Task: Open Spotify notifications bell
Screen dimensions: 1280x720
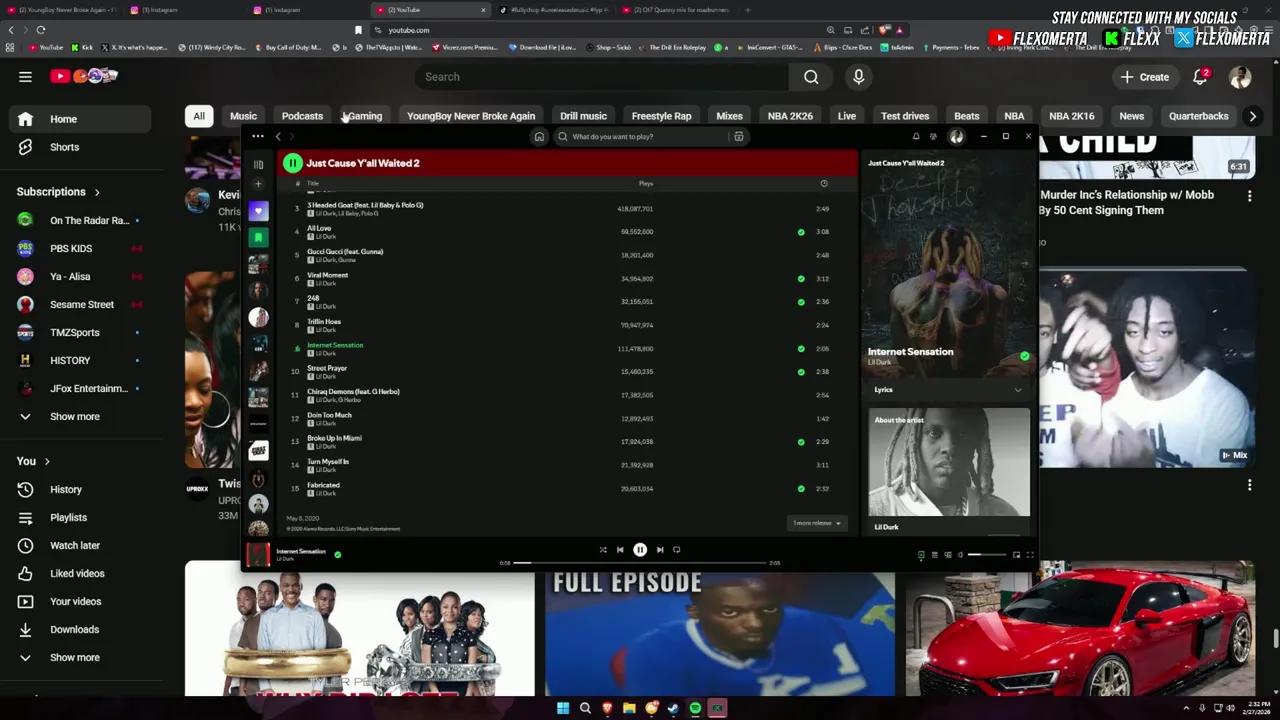Action: (x=916, y=137)
